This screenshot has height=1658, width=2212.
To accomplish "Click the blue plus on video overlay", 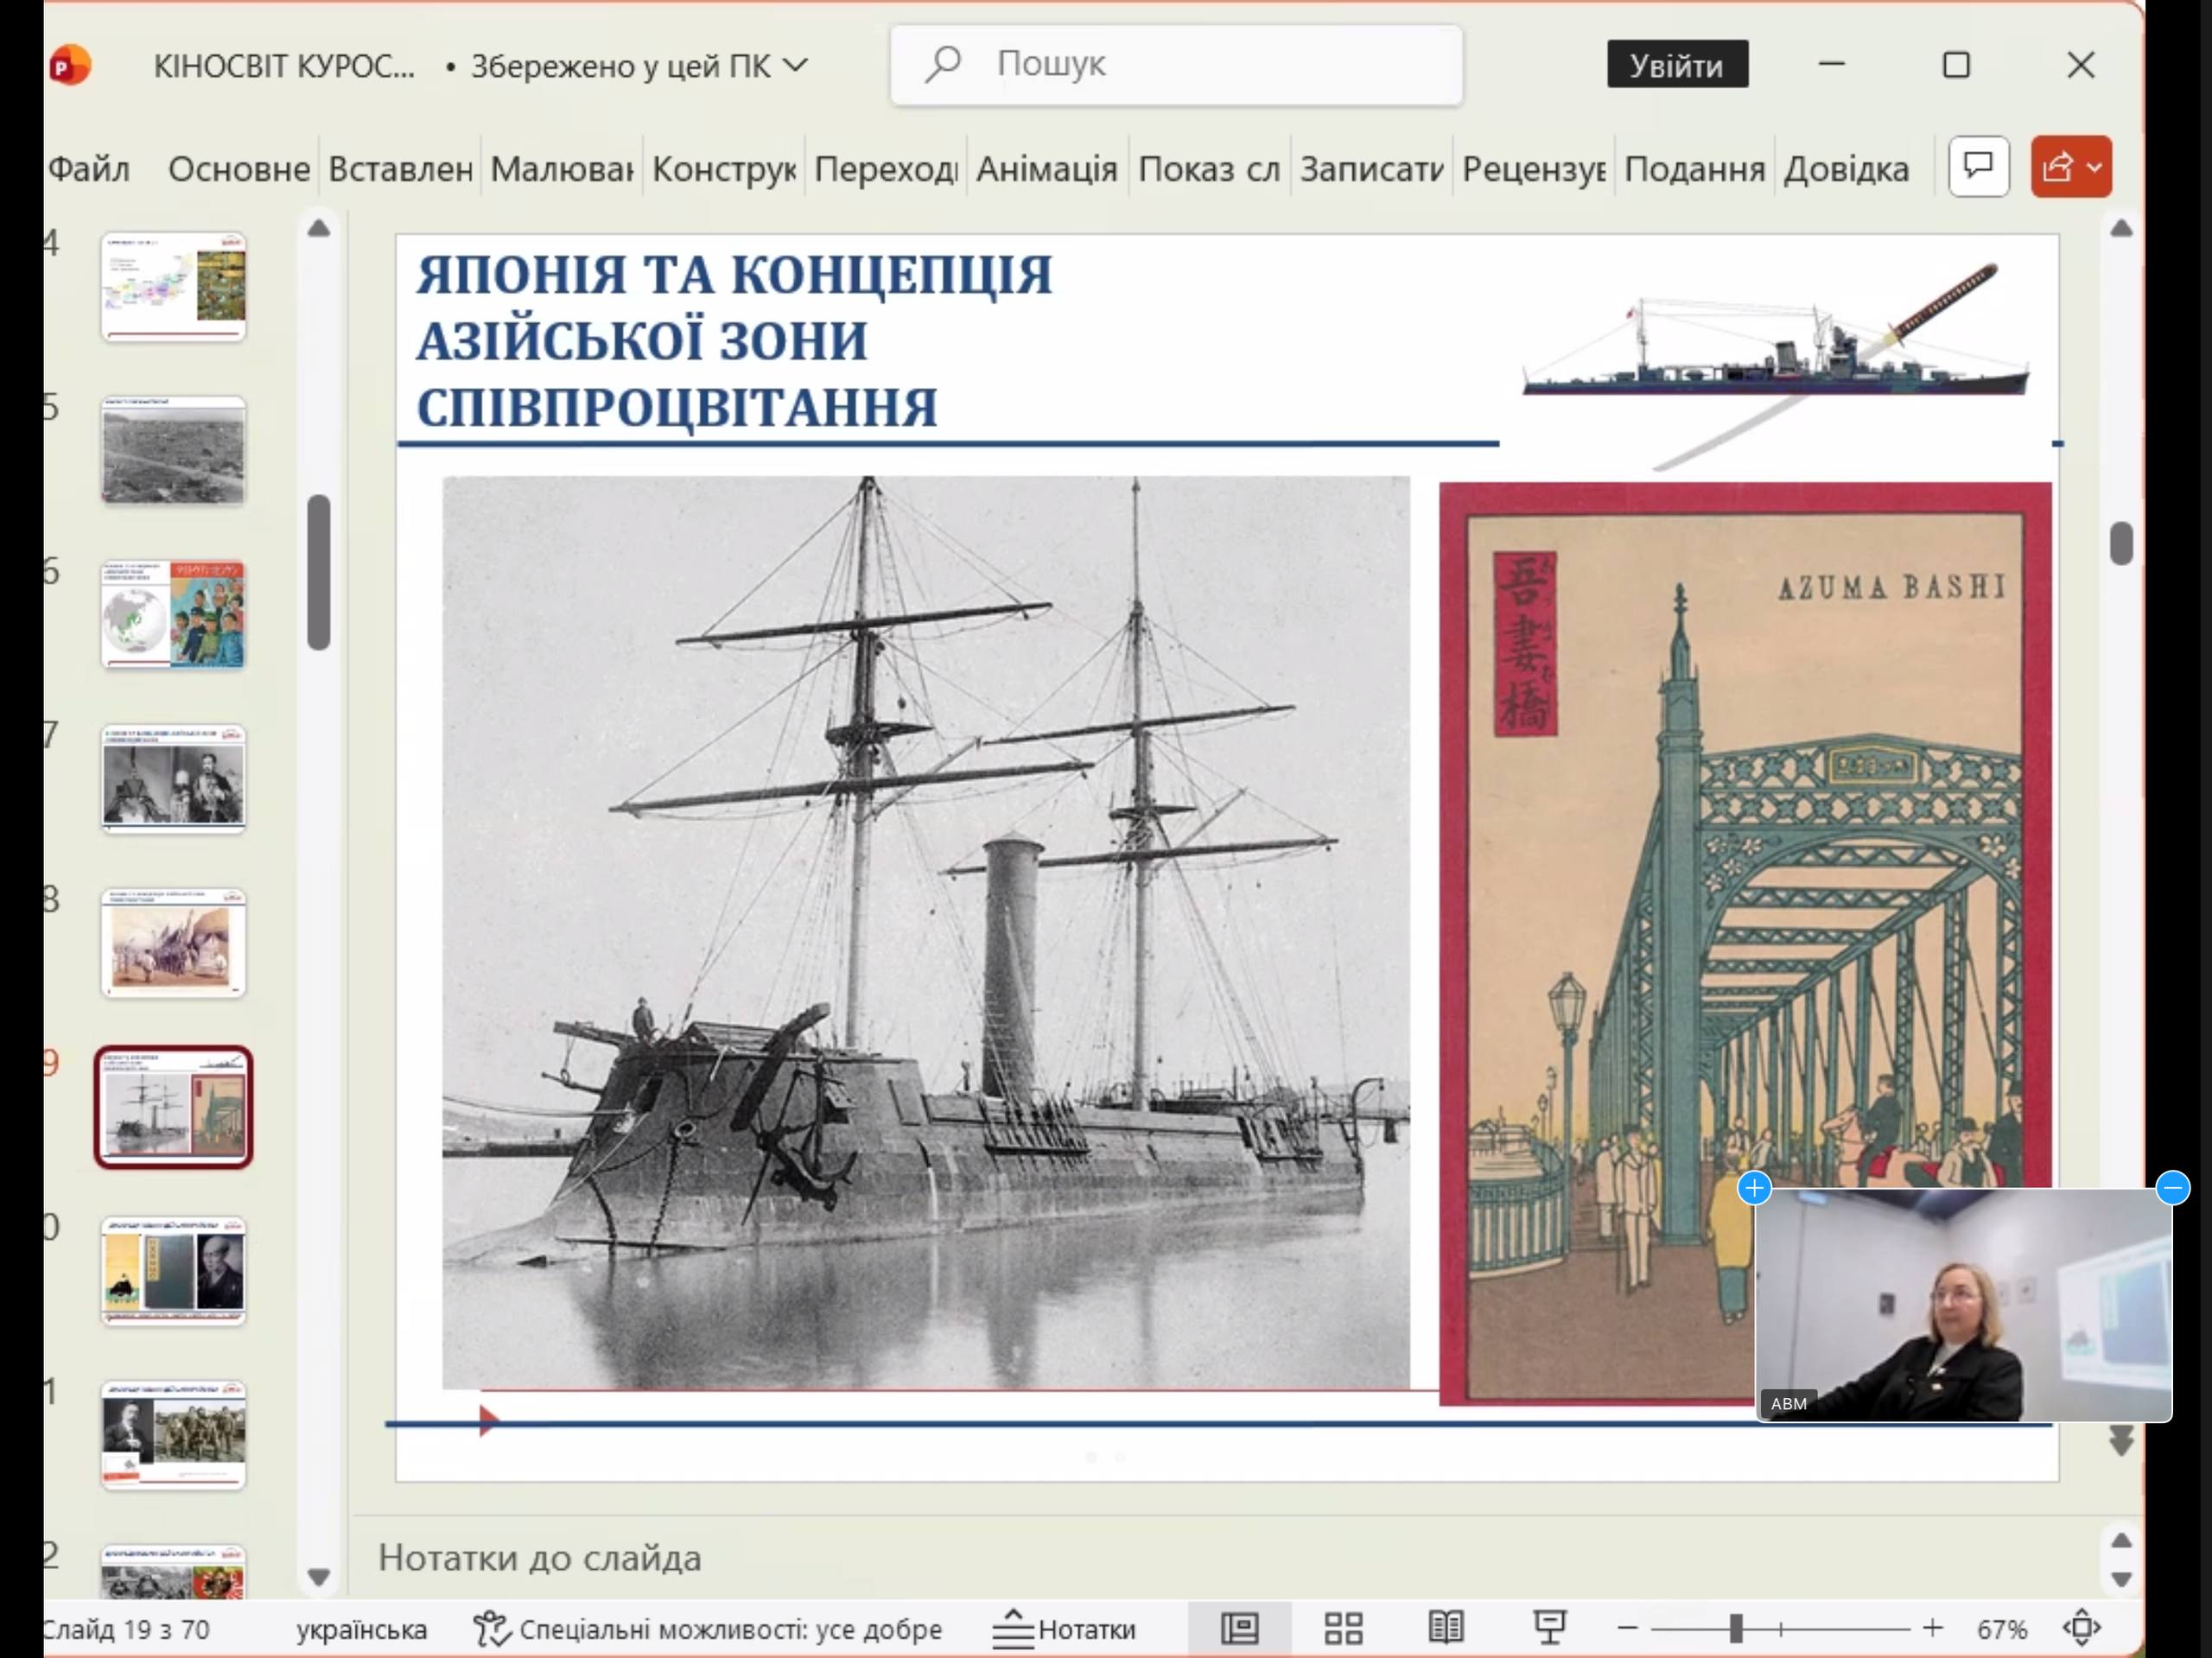I will tap(1754, 1188).
